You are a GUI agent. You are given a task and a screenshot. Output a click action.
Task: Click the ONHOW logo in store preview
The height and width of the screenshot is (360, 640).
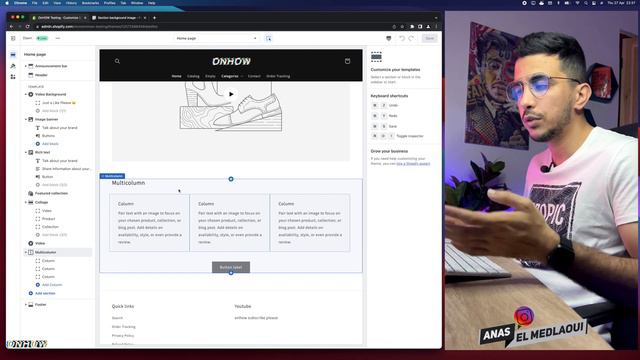coord(231,61)
